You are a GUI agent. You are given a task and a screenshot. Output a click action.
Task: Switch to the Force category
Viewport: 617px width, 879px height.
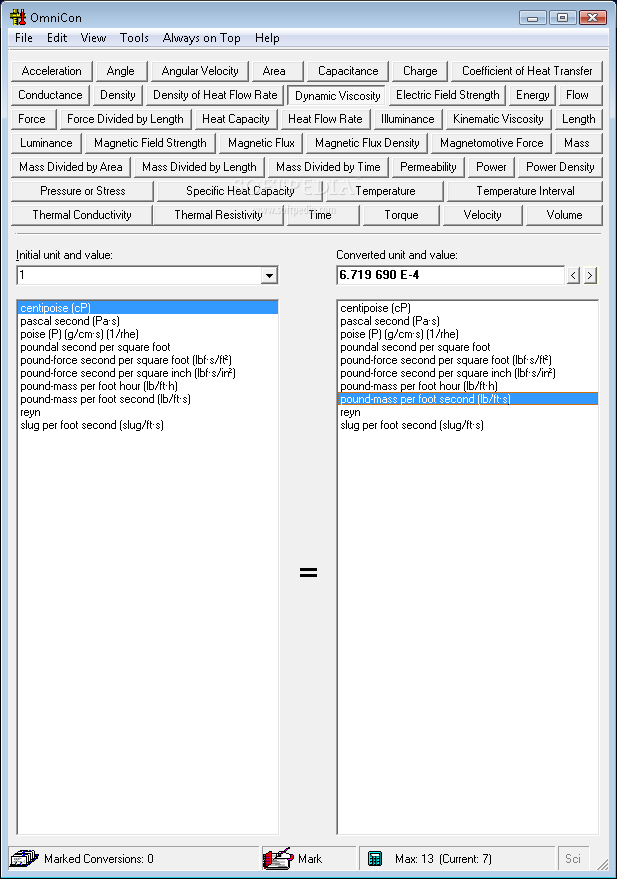(x=32, y=119)
